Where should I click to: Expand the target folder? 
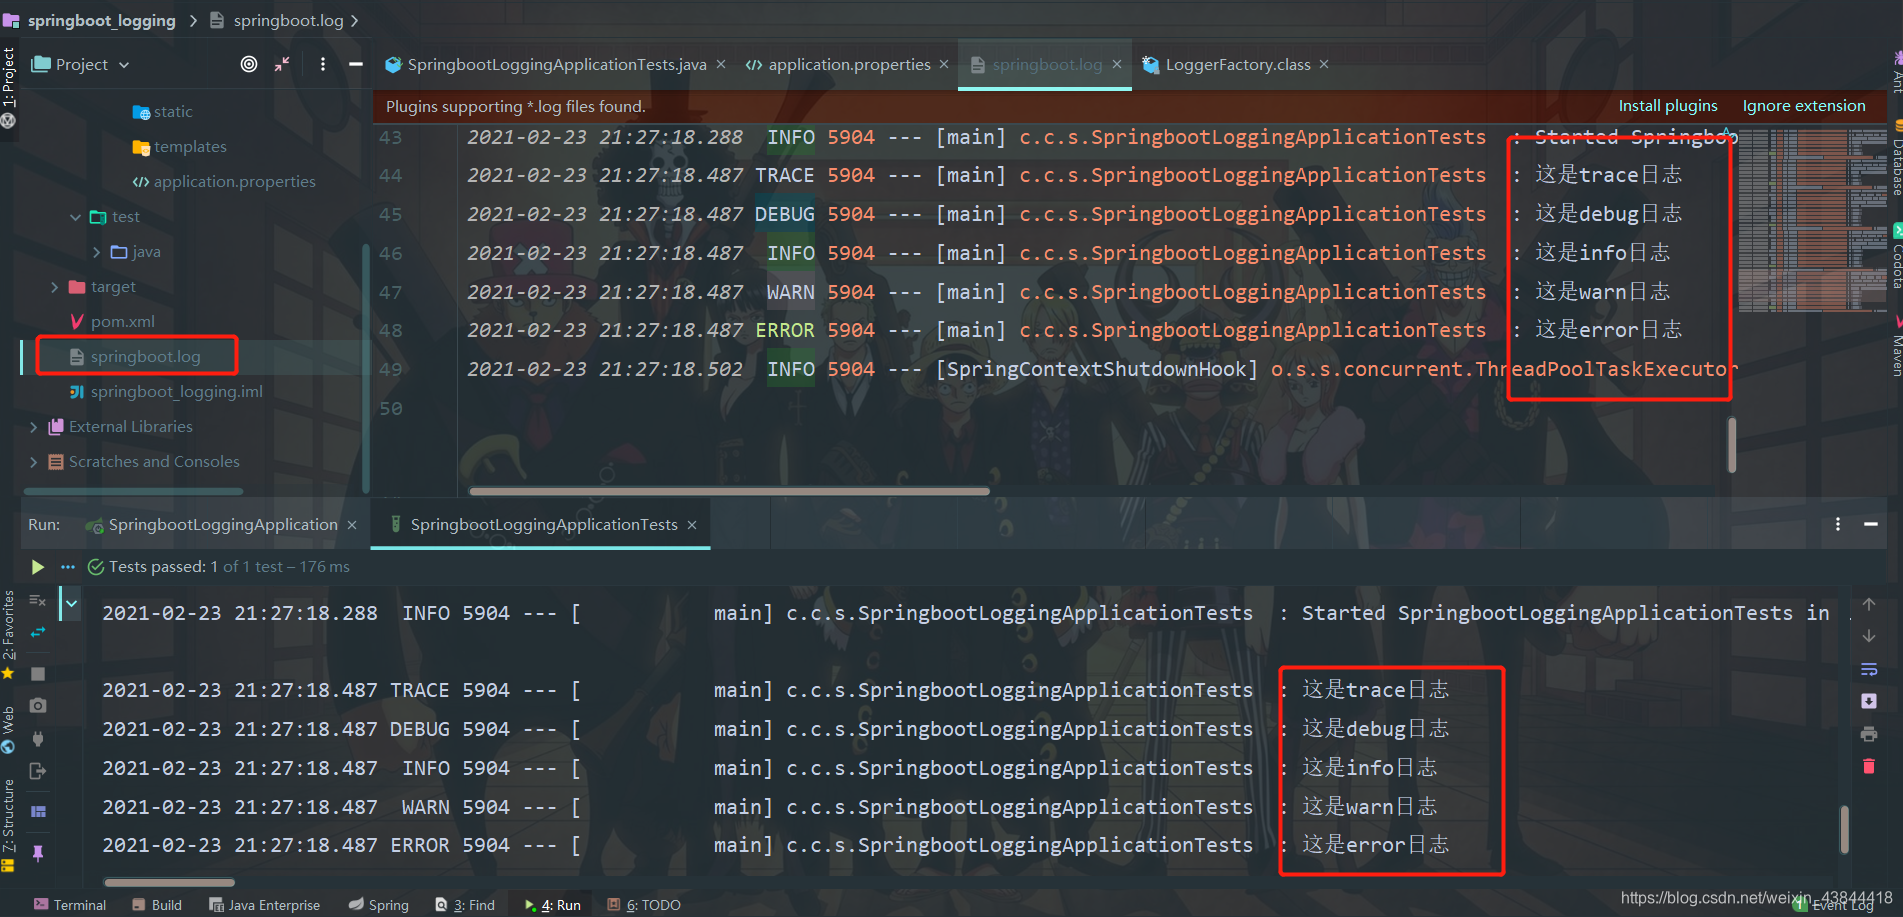pyautogui.click(x=54, y=287)
